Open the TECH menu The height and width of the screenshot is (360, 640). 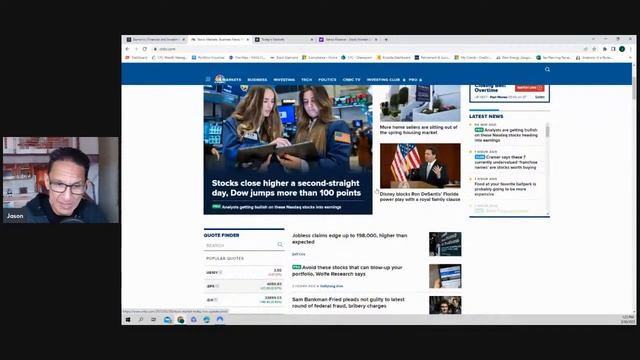307,80
